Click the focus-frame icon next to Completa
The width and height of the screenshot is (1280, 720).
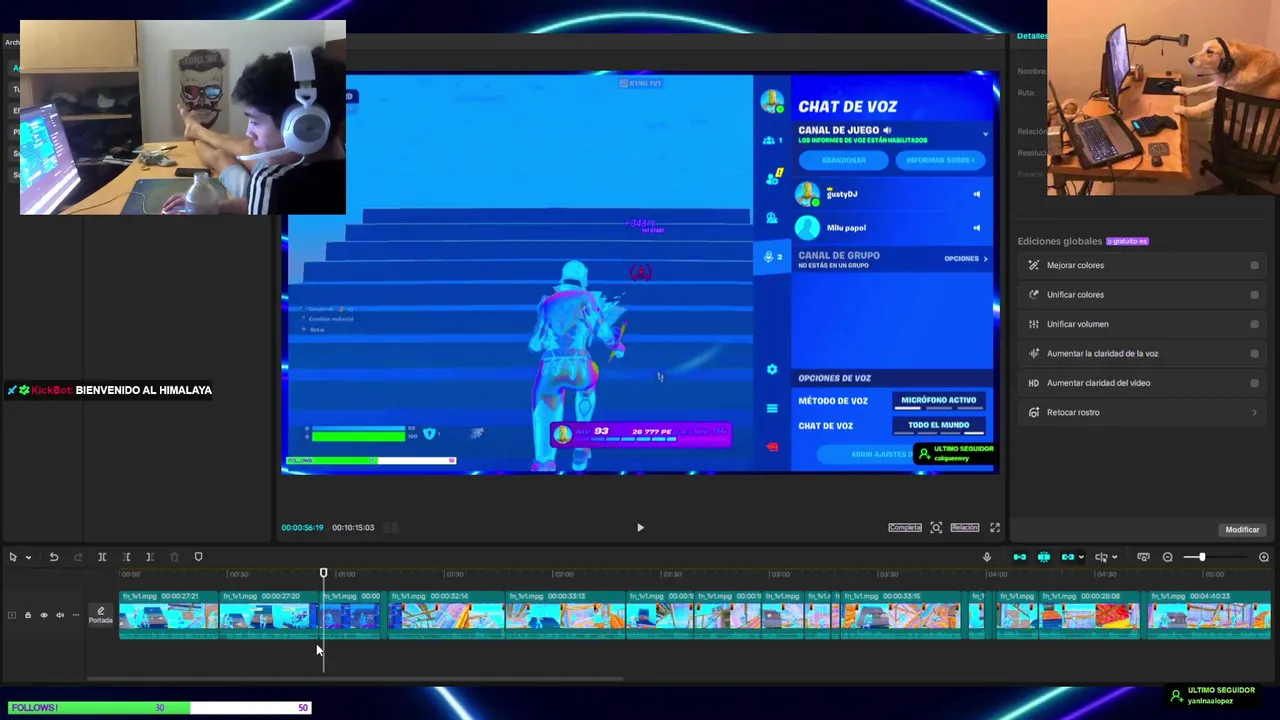pyautogui.click(x=936, y=528)
